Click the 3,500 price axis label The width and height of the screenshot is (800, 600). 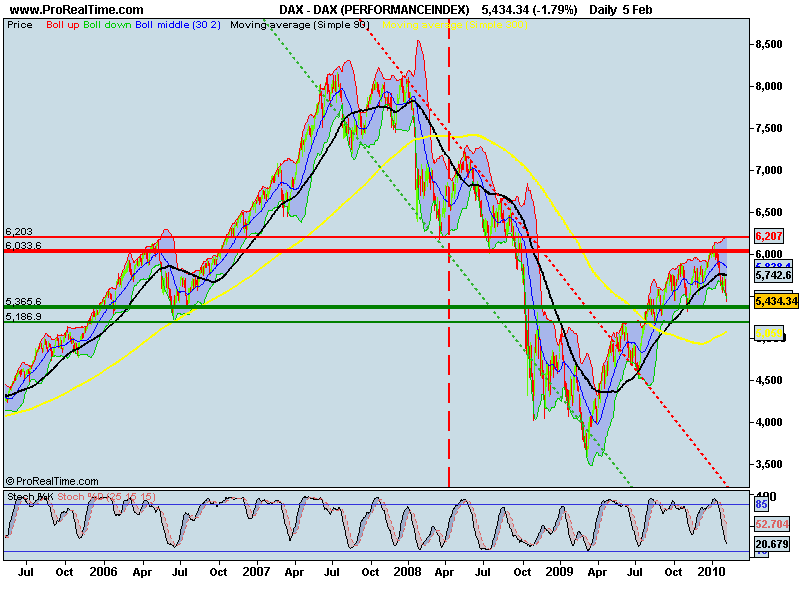[x=768, y=464]
